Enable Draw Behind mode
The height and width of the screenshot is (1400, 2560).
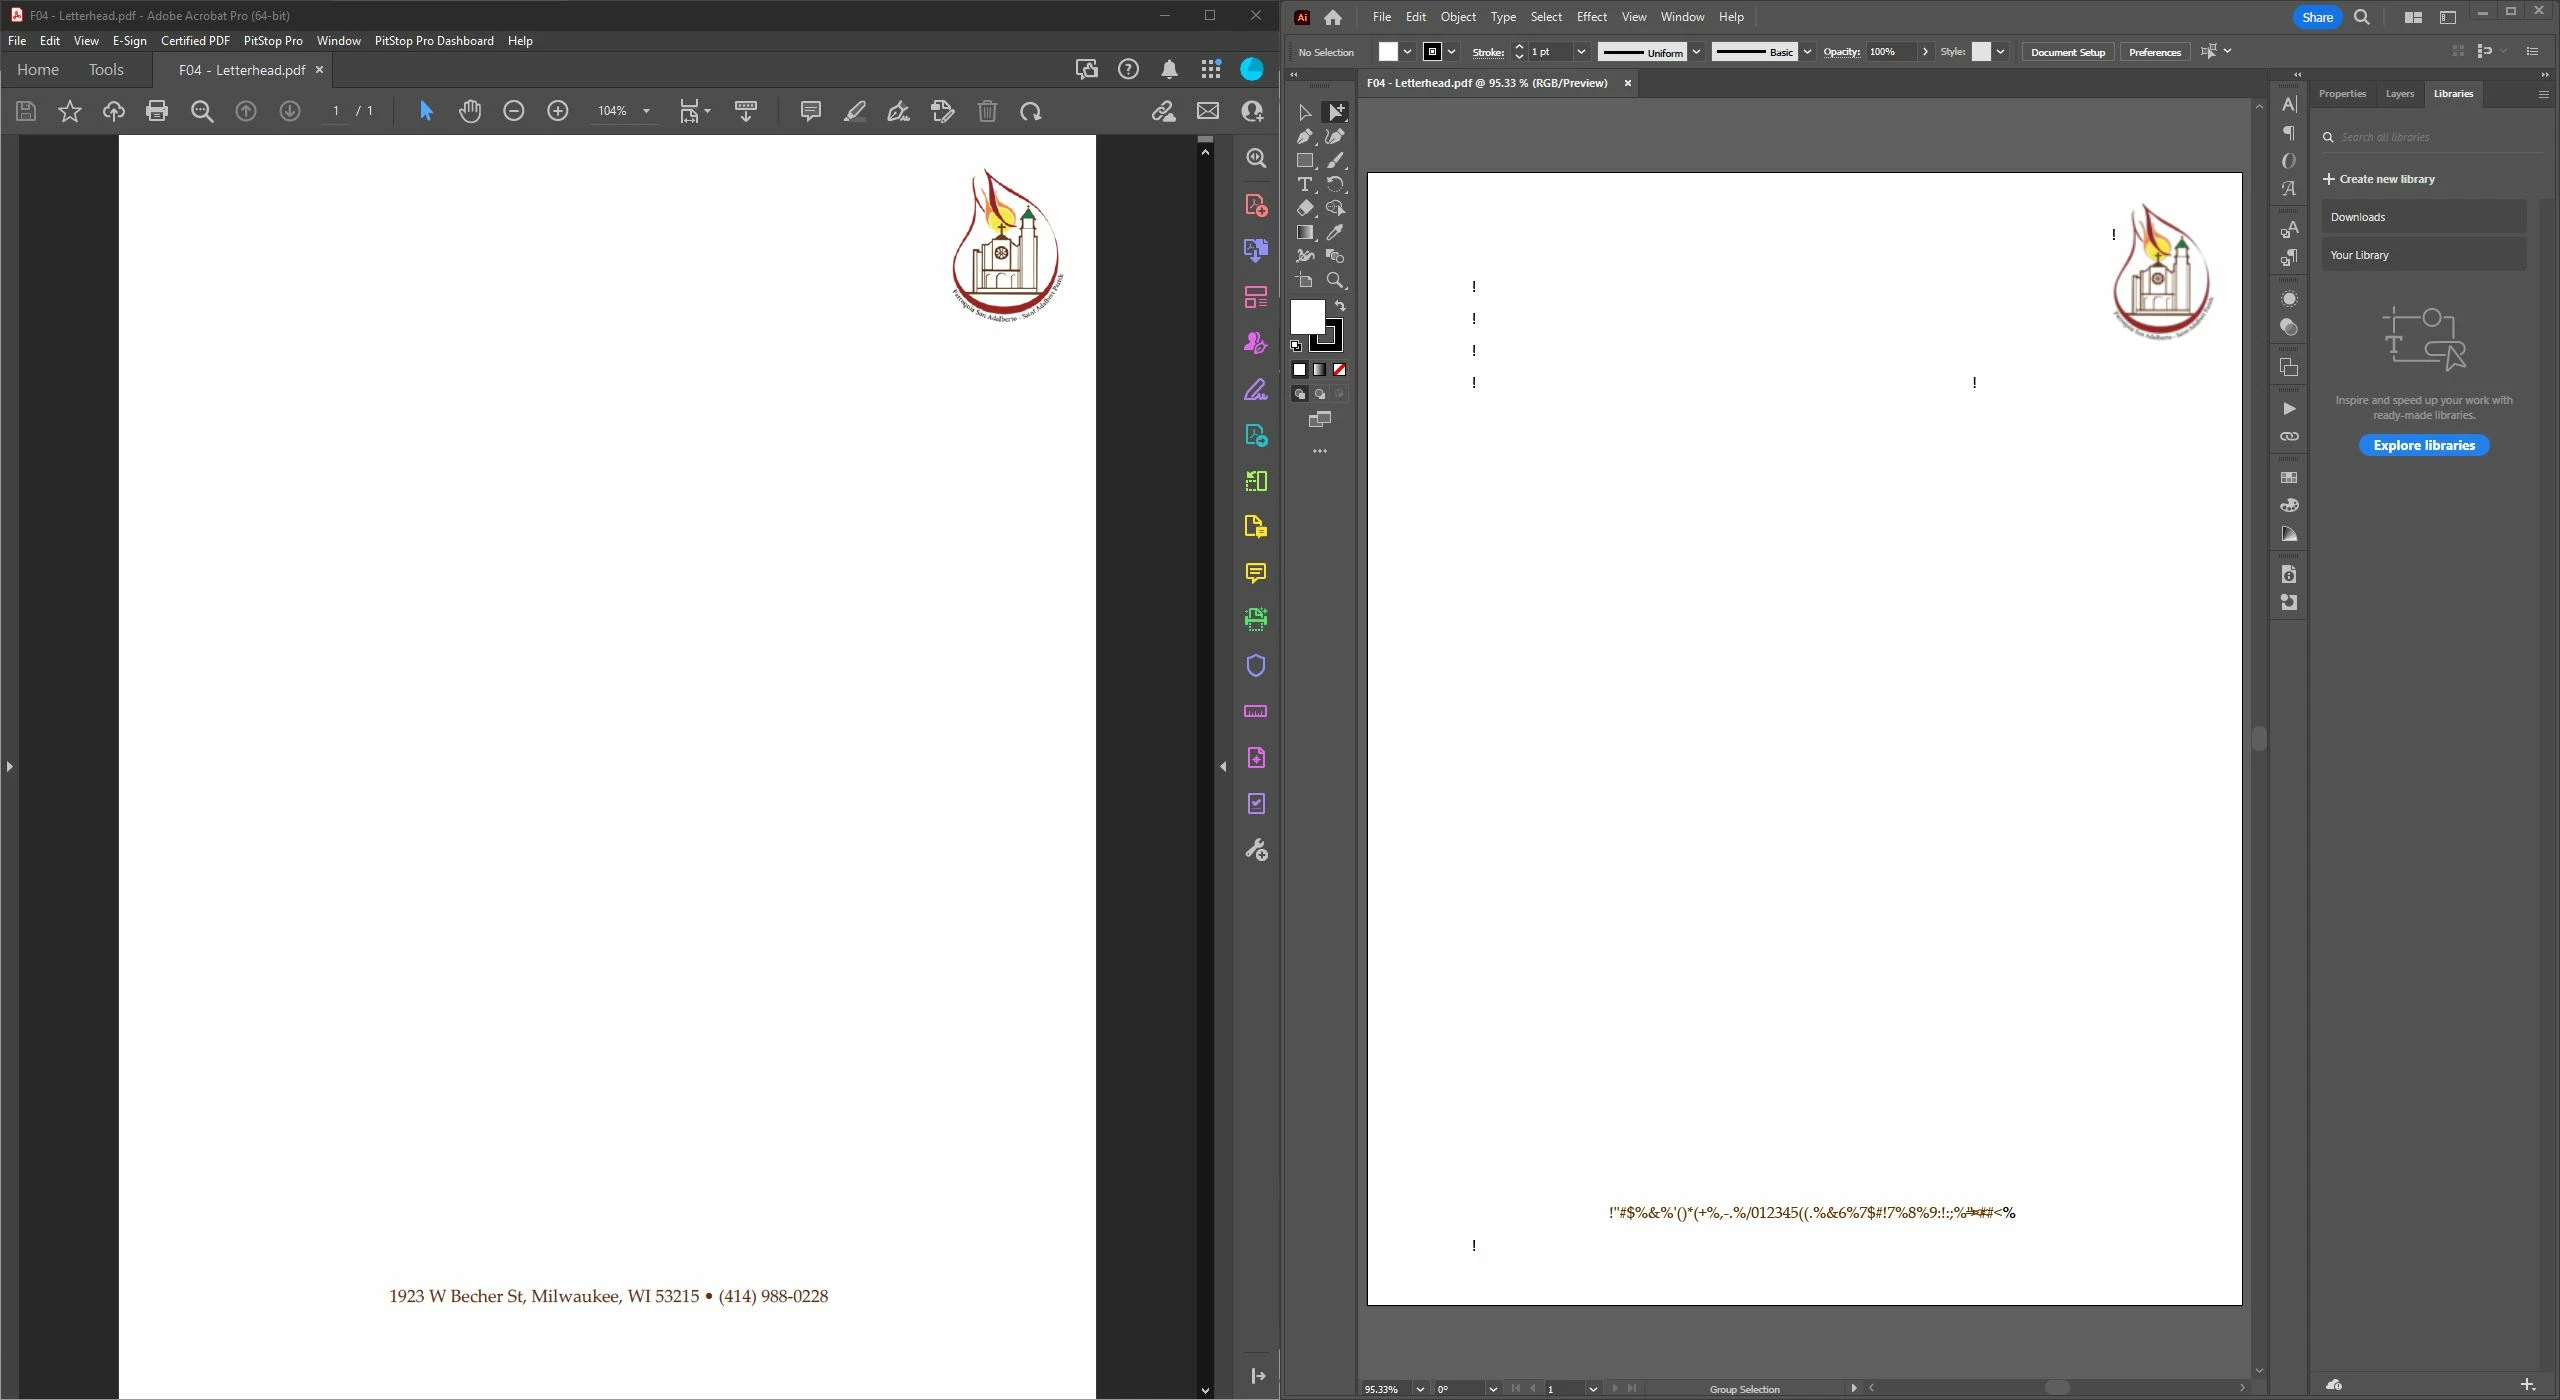[1320, 394]
